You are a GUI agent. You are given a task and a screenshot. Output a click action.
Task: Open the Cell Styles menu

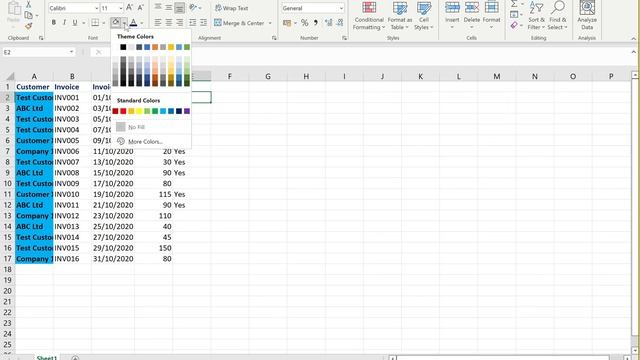[x=424, y=16]
